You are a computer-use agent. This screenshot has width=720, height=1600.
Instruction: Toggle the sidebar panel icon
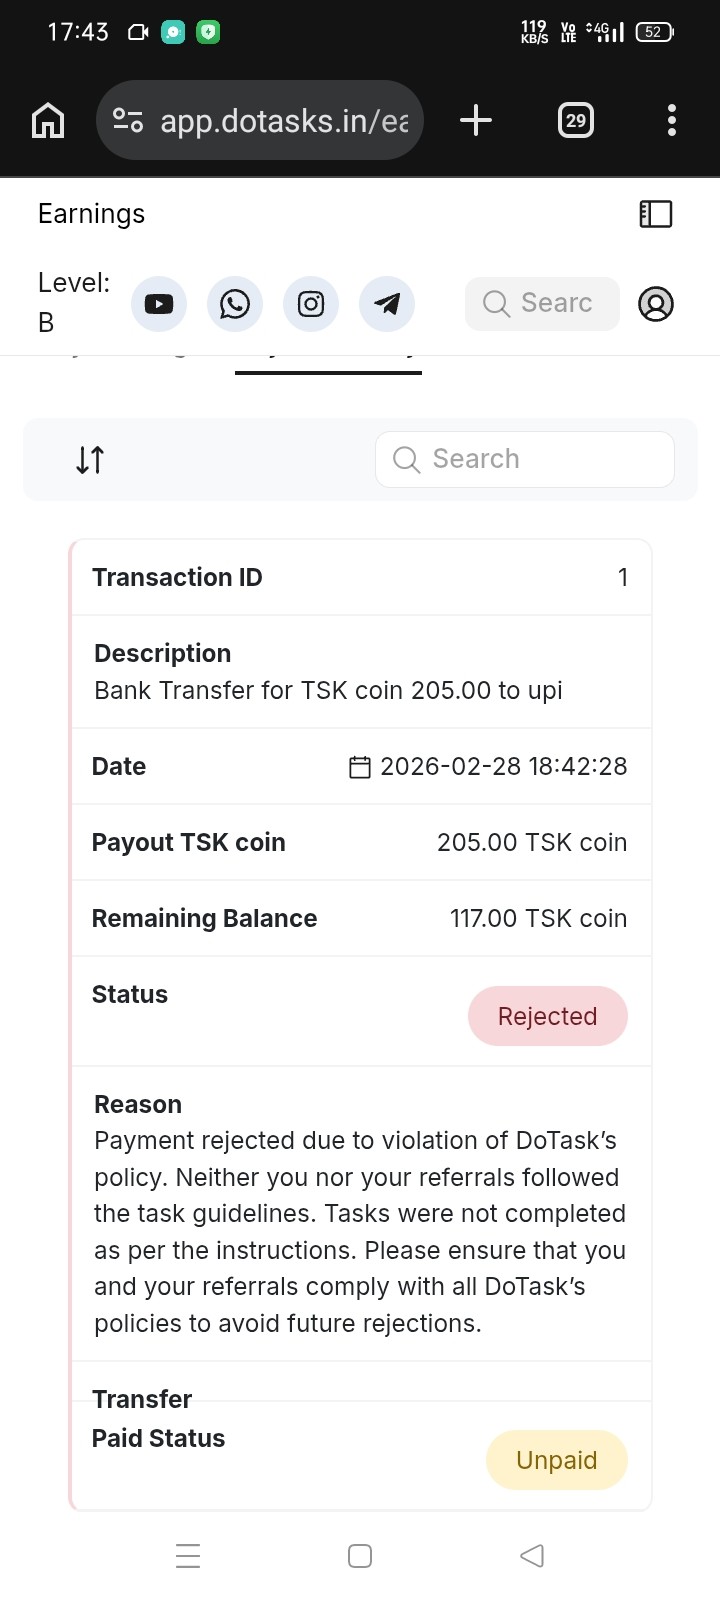[656, 214]
